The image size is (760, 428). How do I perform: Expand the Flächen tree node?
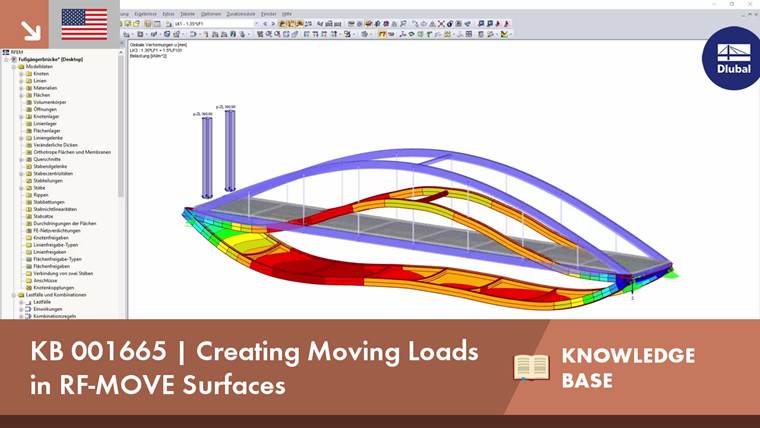tap(21, 95)
